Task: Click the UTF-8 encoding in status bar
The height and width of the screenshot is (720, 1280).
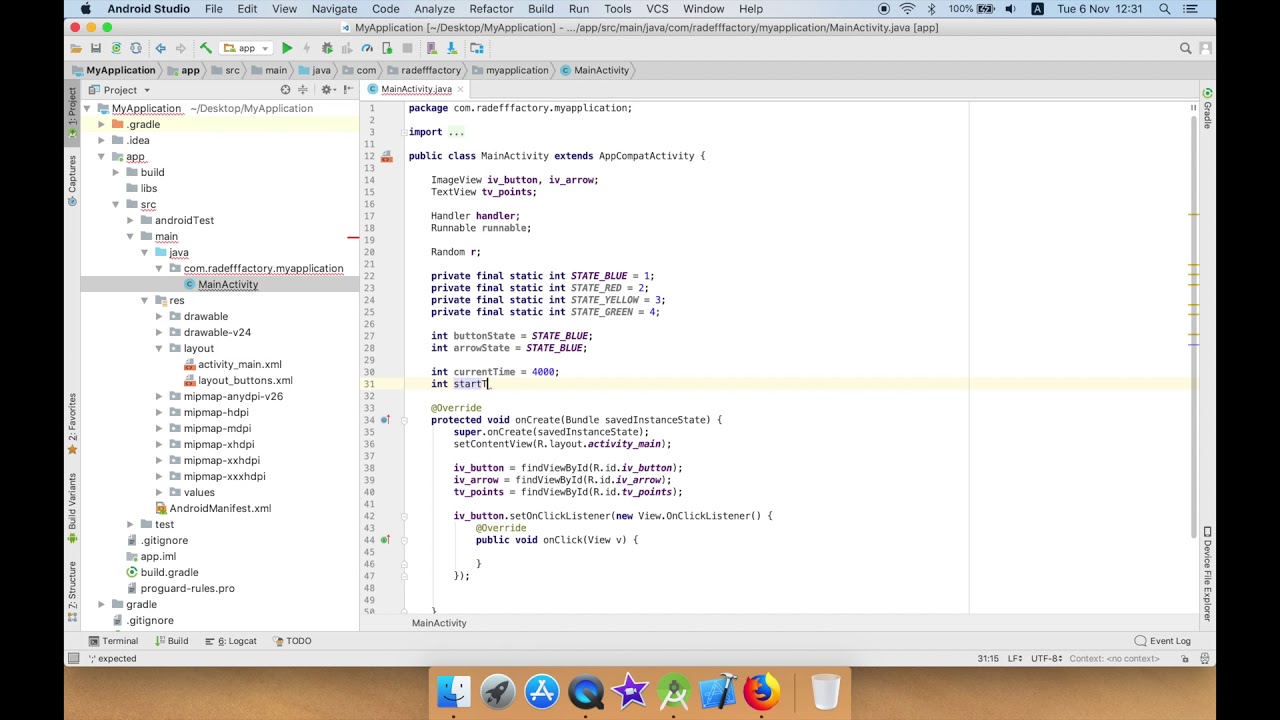Action: 1046,658
